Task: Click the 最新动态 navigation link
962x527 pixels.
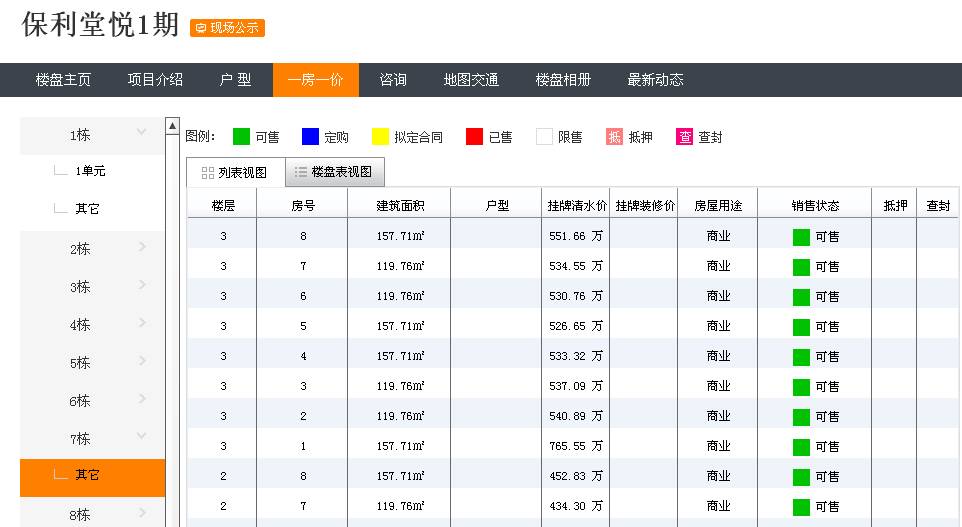Action: click(x=655, y=80)
